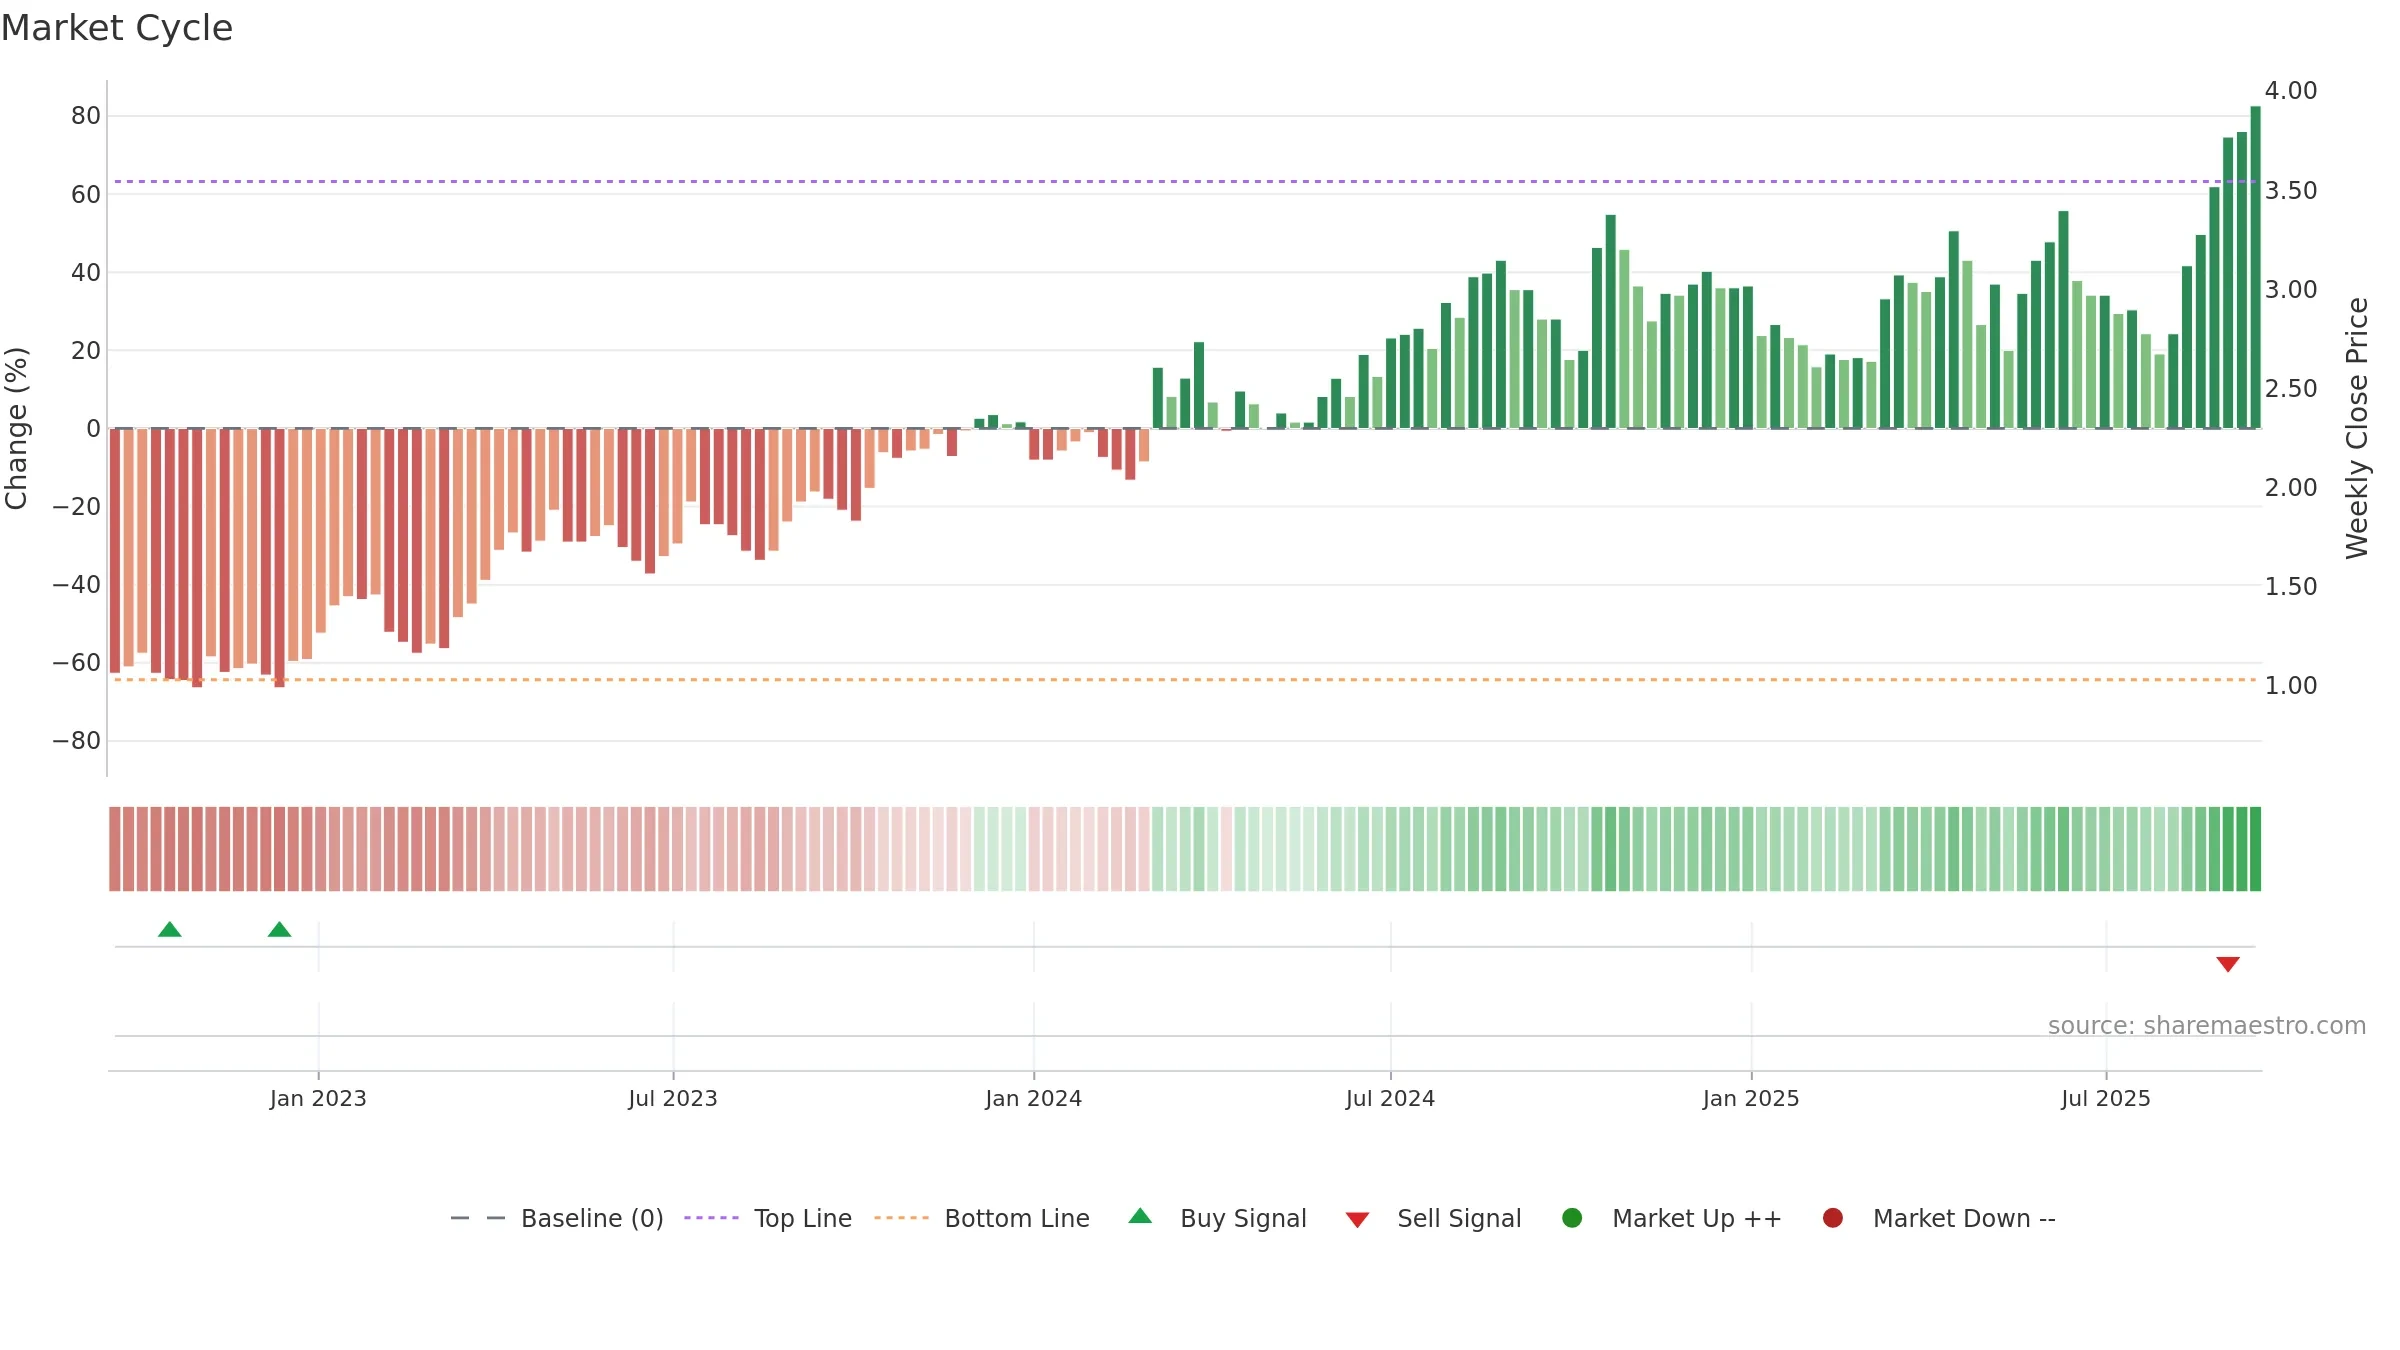Image resolution: width=2400 pixels, height=1350 pixels.
Task: Click the tallest green bar at chart's end
Action: [x=2256, y=267]
